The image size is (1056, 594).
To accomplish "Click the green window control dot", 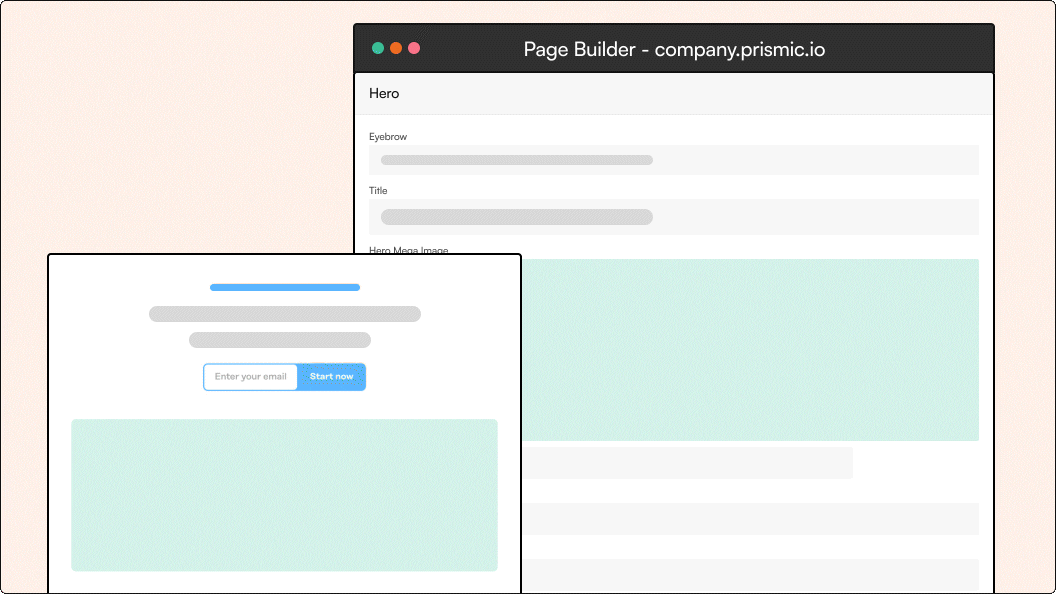I will tap(378, 48).
